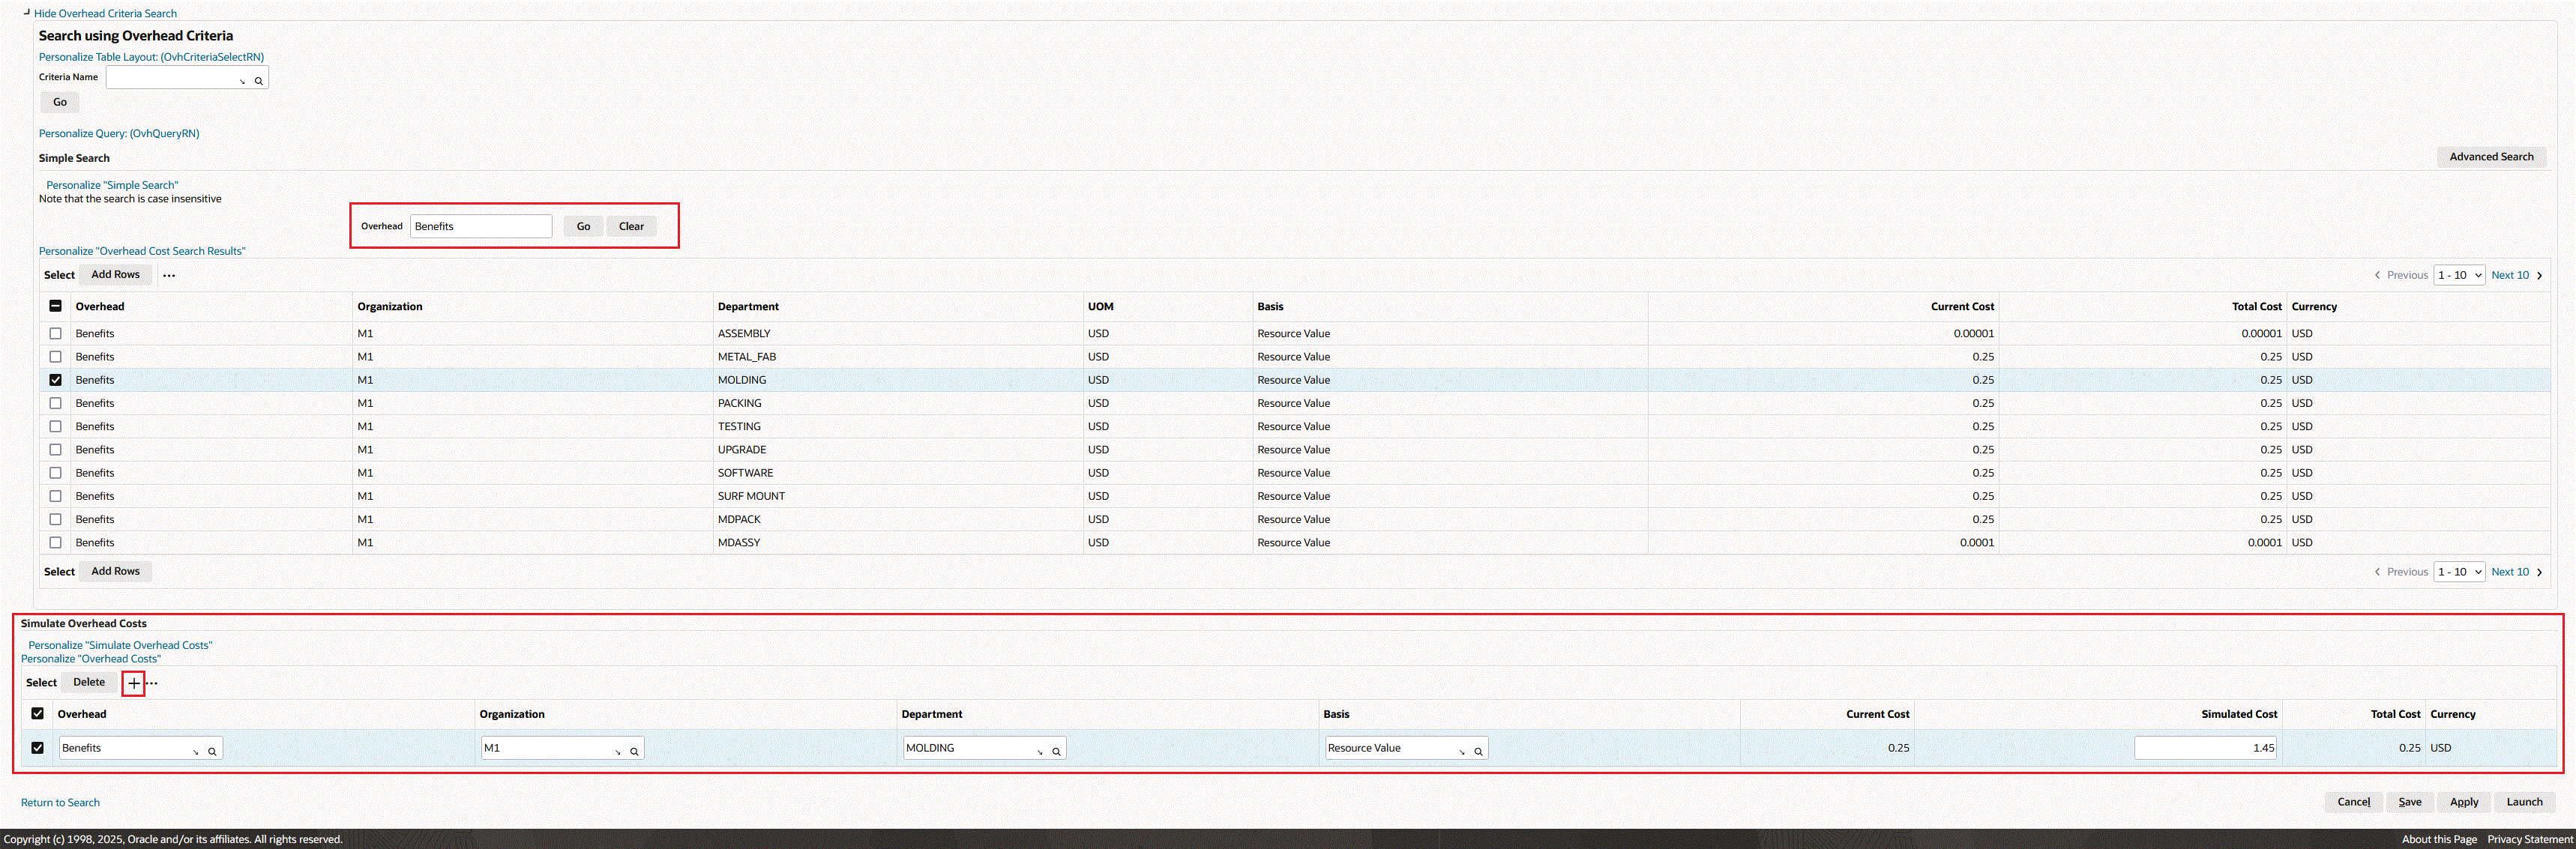Image resolution: width=2576 pixels, height=849 pixels.
Task: Uncheck the MOLDING row checkbox in search results
Action: click(55, 380)
